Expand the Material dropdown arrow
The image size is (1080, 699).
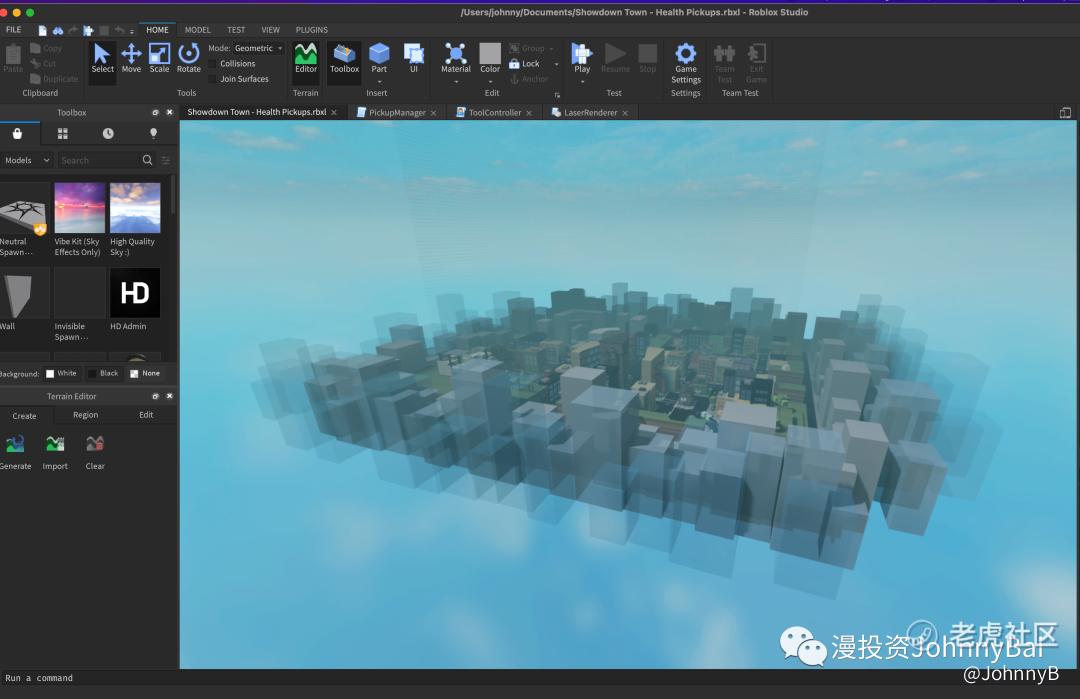456,82
